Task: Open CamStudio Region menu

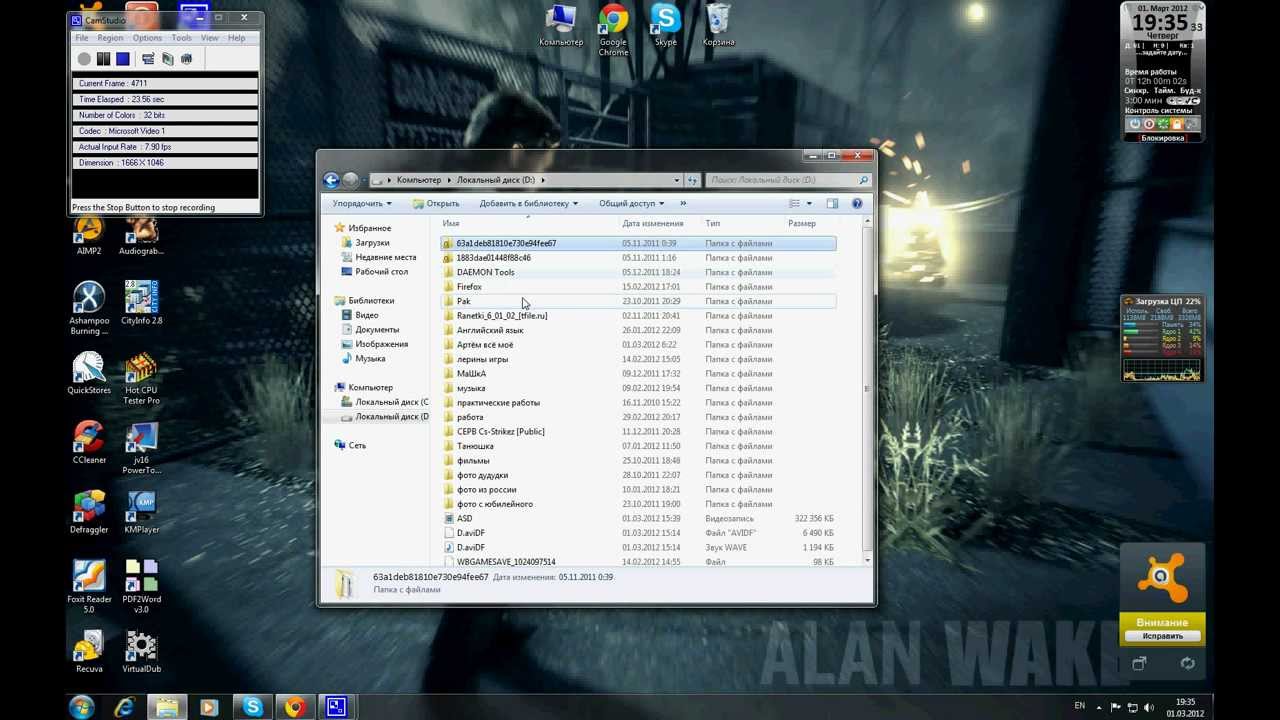Action: [x=110, y=38]
